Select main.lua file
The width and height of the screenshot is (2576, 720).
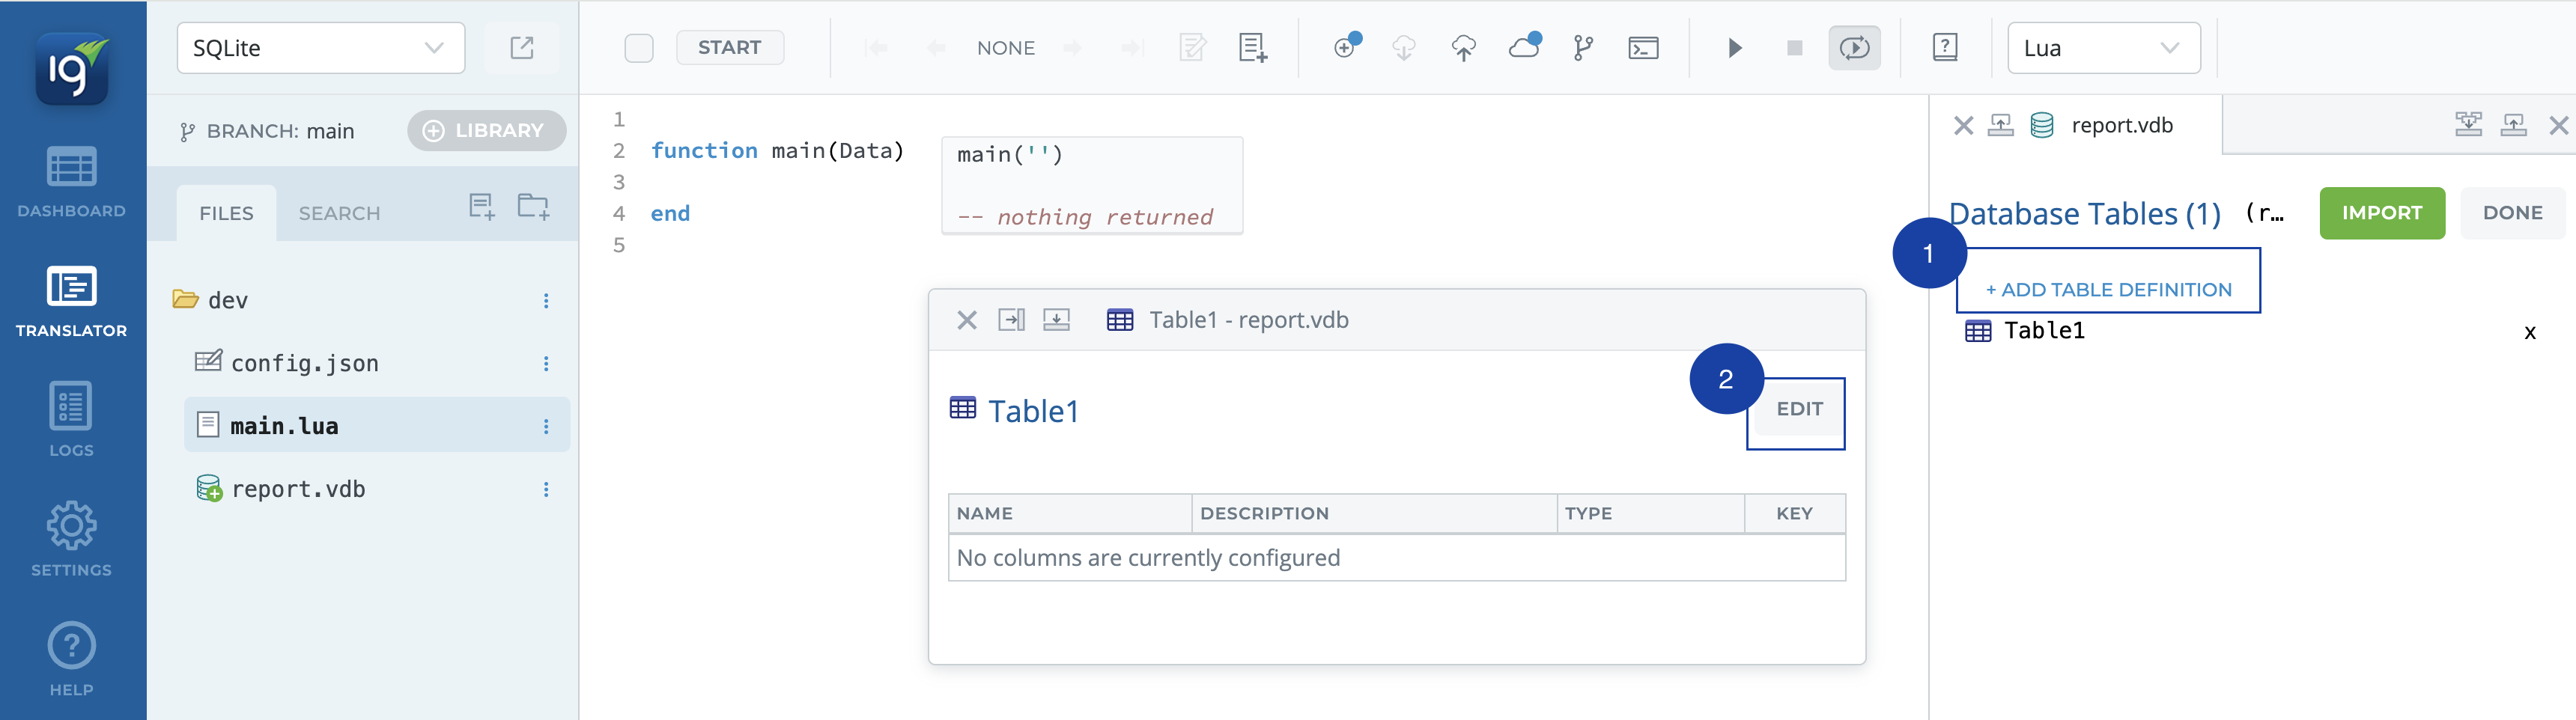point(377,425)
